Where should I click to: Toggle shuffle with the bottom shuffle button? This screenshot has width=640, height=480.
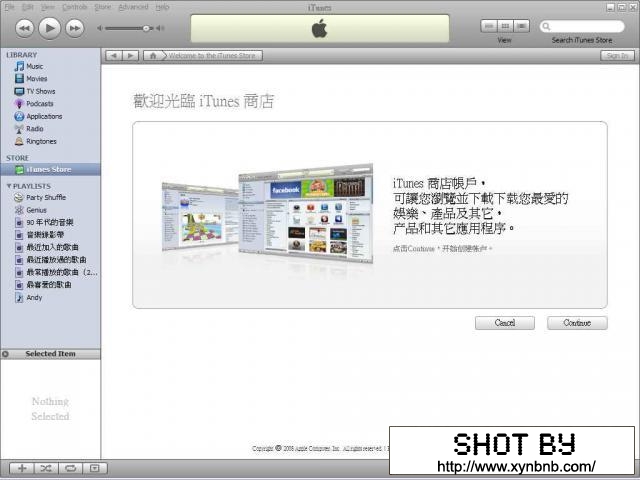(x=46, y=468)
